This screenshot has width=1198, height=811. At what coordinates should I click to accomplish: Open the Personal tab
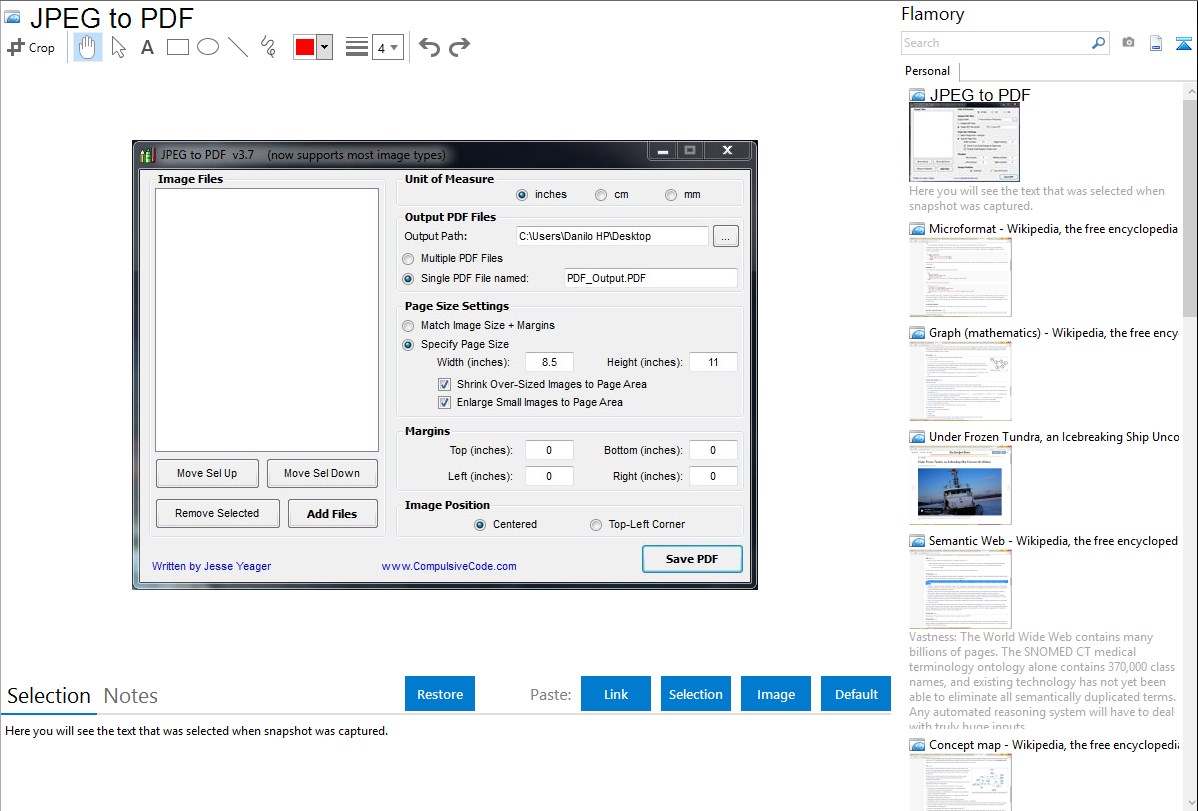click(928, 71)
